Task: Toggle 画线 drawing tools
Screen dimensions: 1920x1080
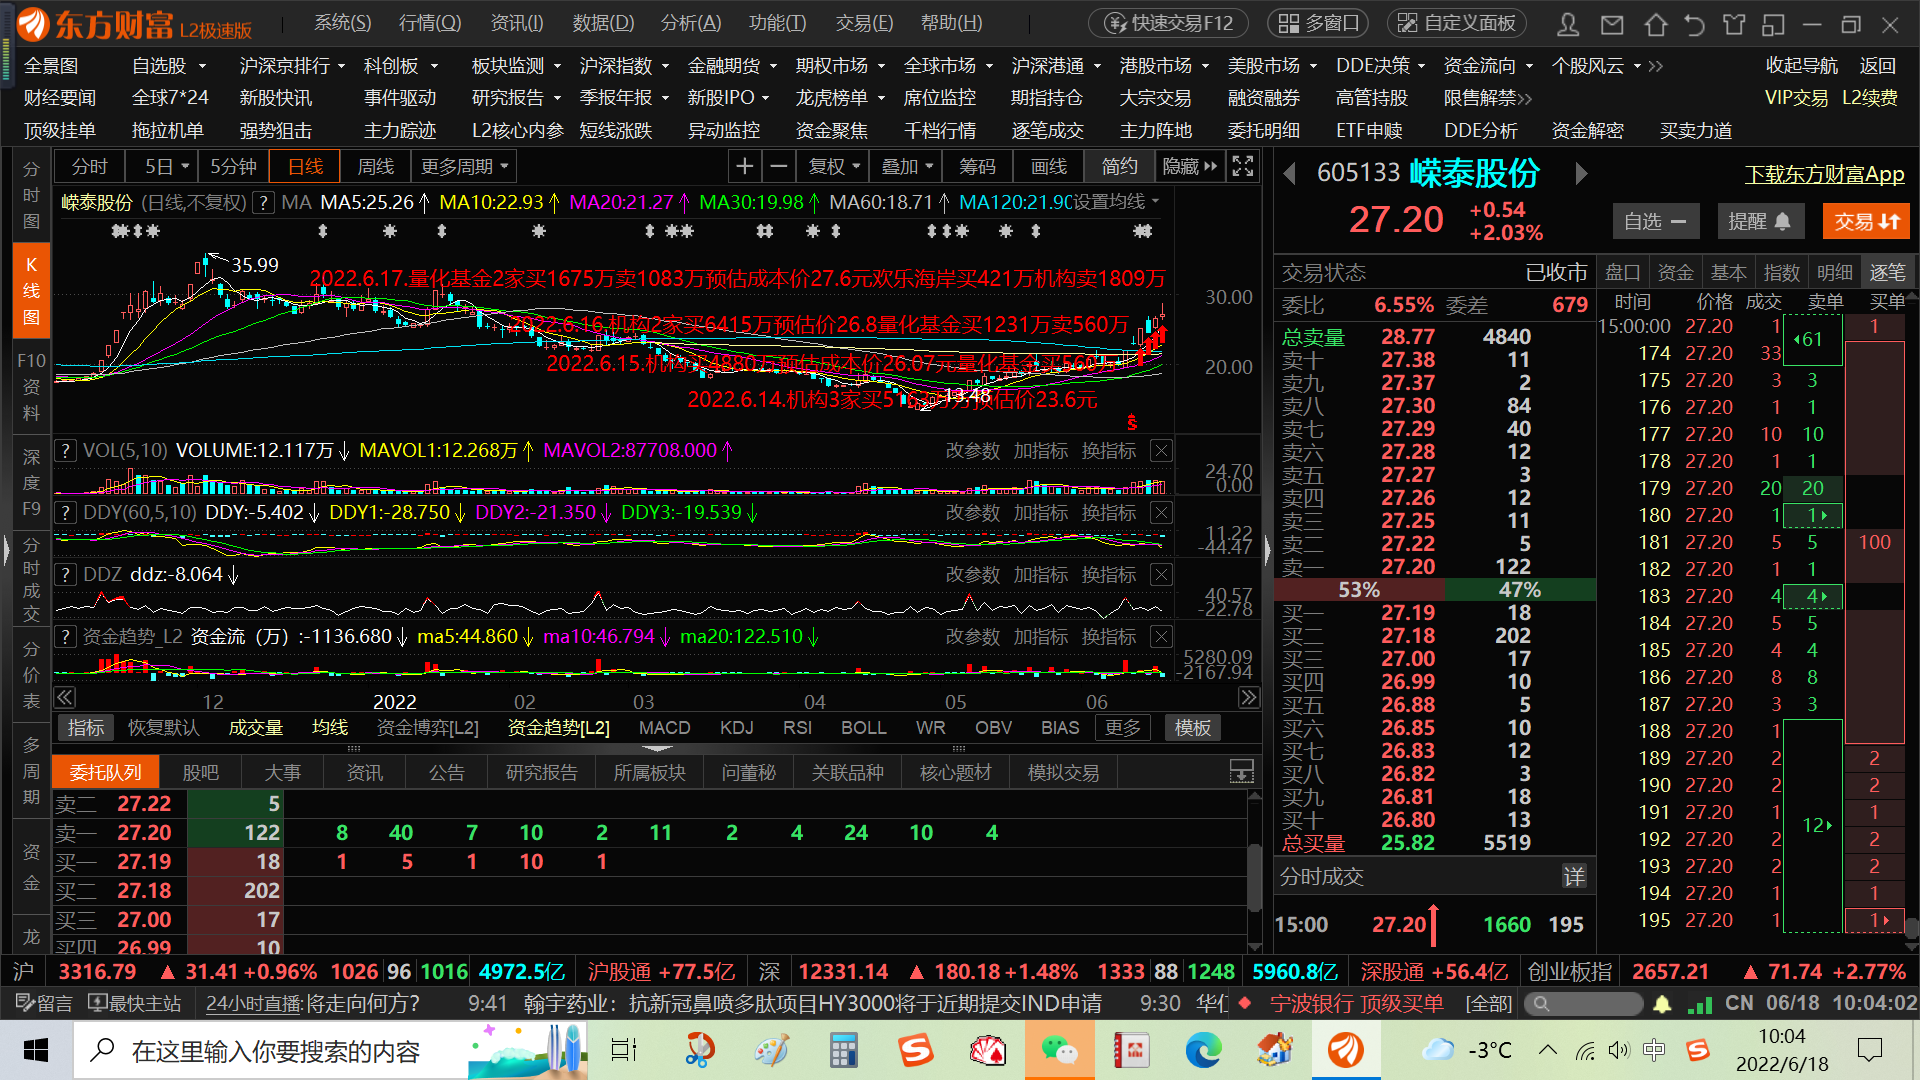Action: tap(1049, 166)
